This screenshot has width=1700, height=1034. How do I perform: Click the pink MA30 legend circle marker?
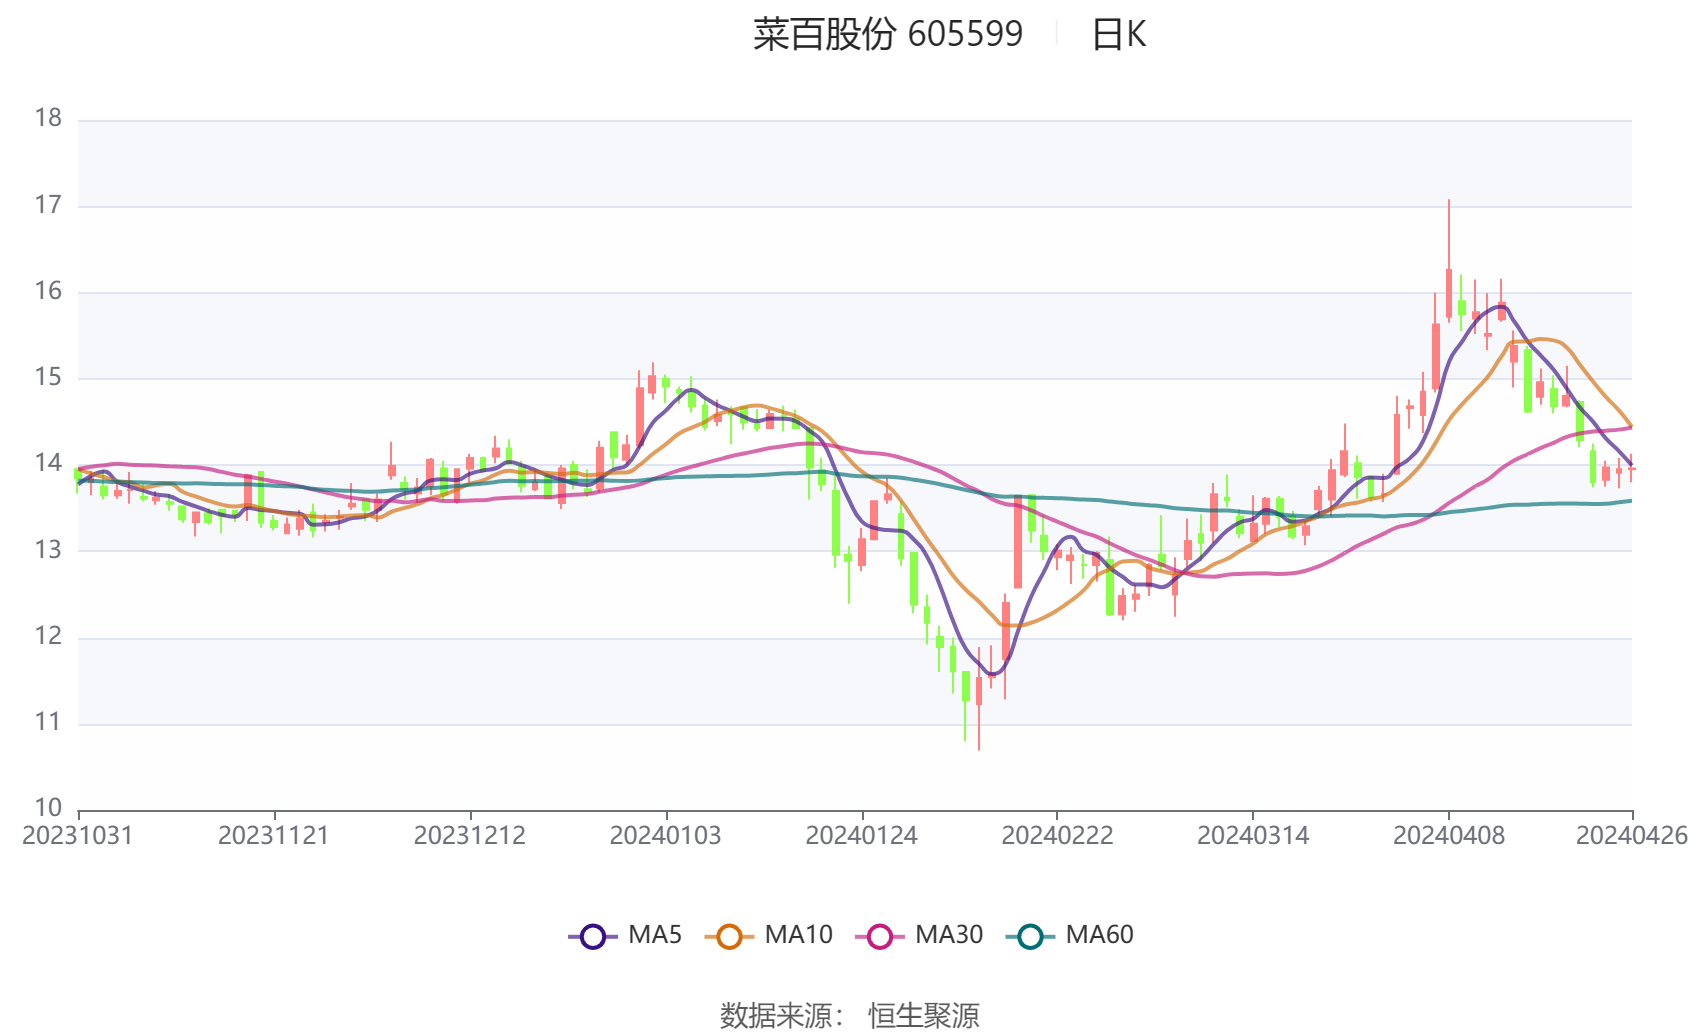(x=880, y=937)
